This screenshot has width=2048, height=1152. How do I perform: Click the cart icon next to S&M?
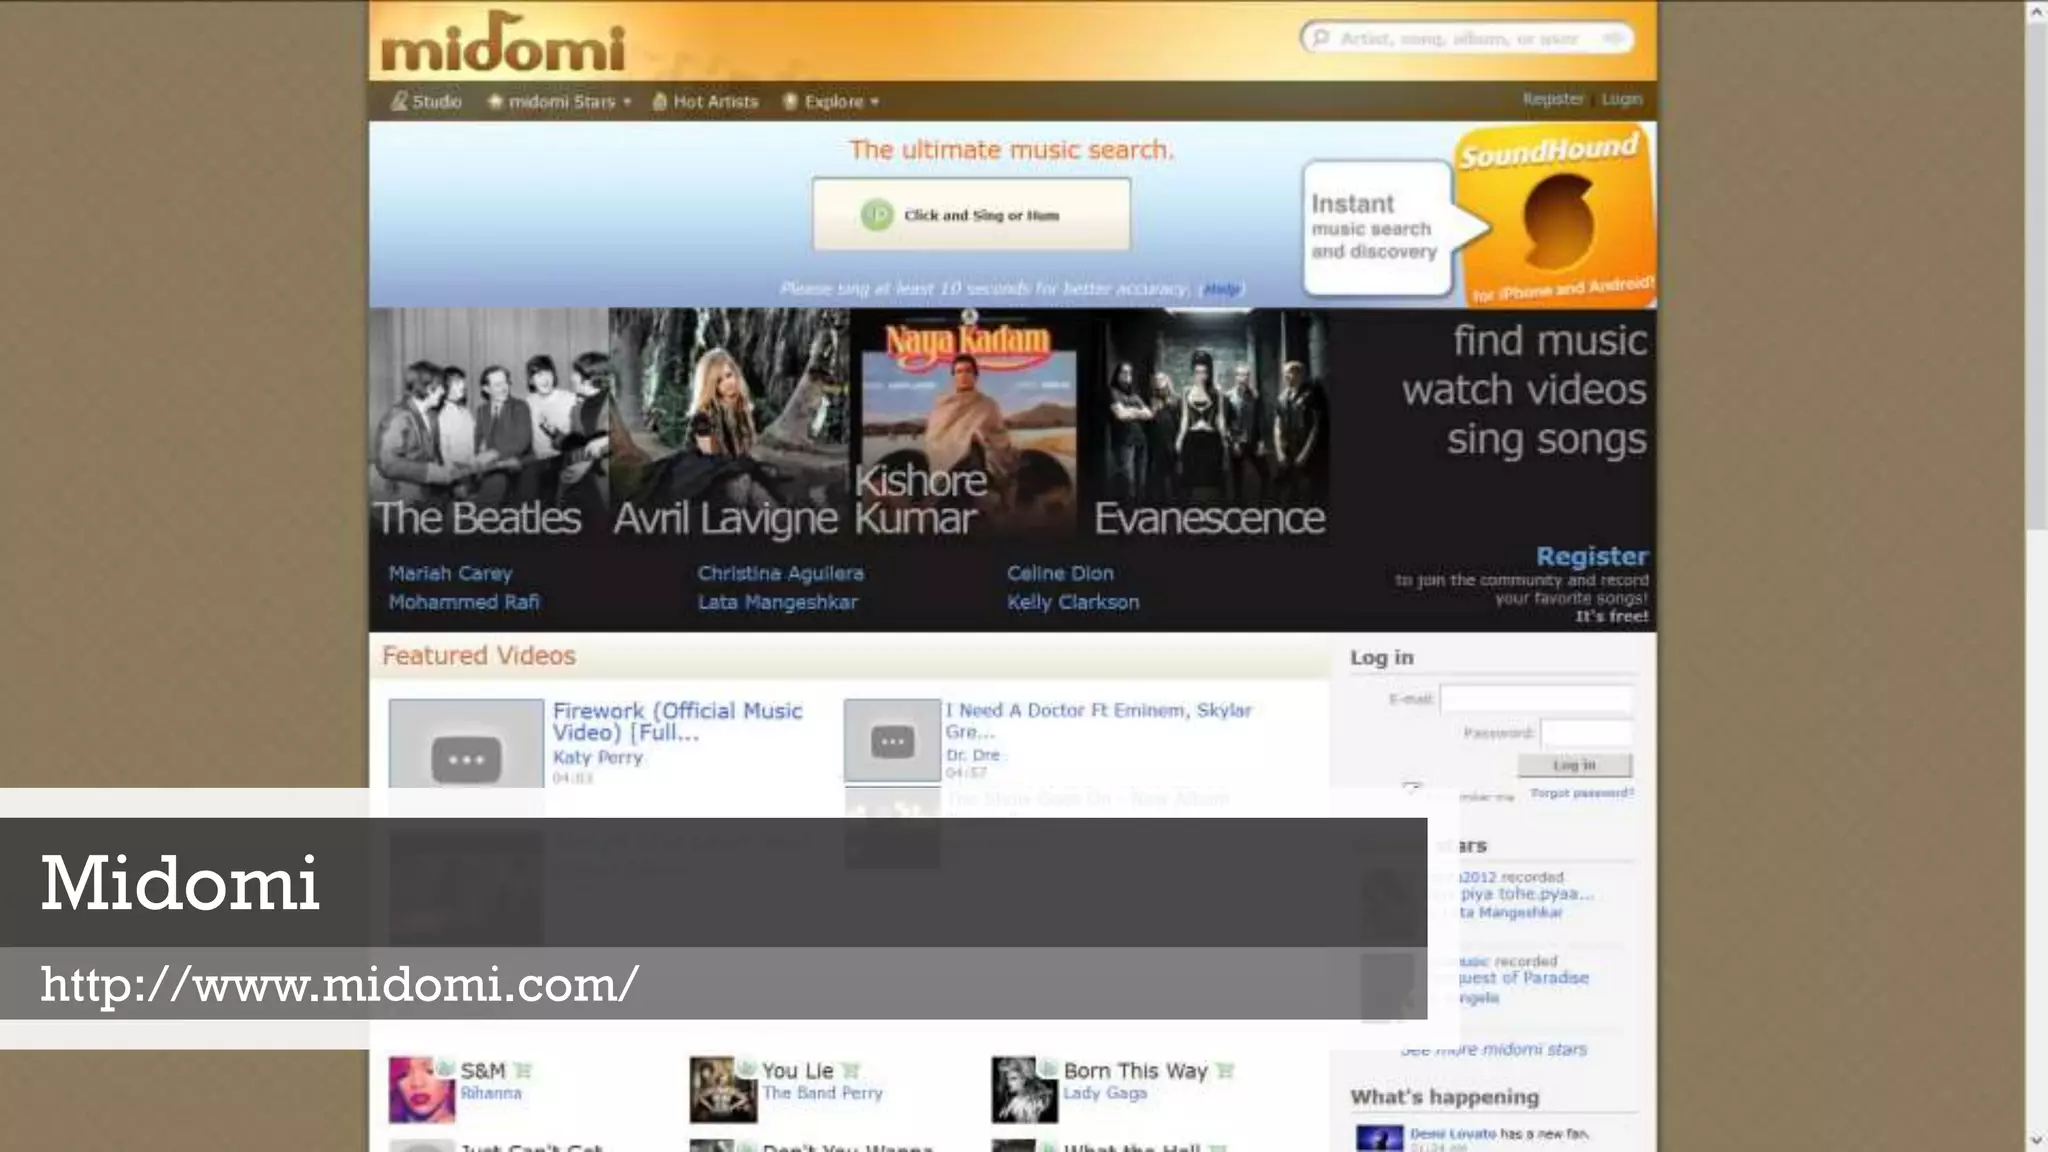pos(523,1071)
